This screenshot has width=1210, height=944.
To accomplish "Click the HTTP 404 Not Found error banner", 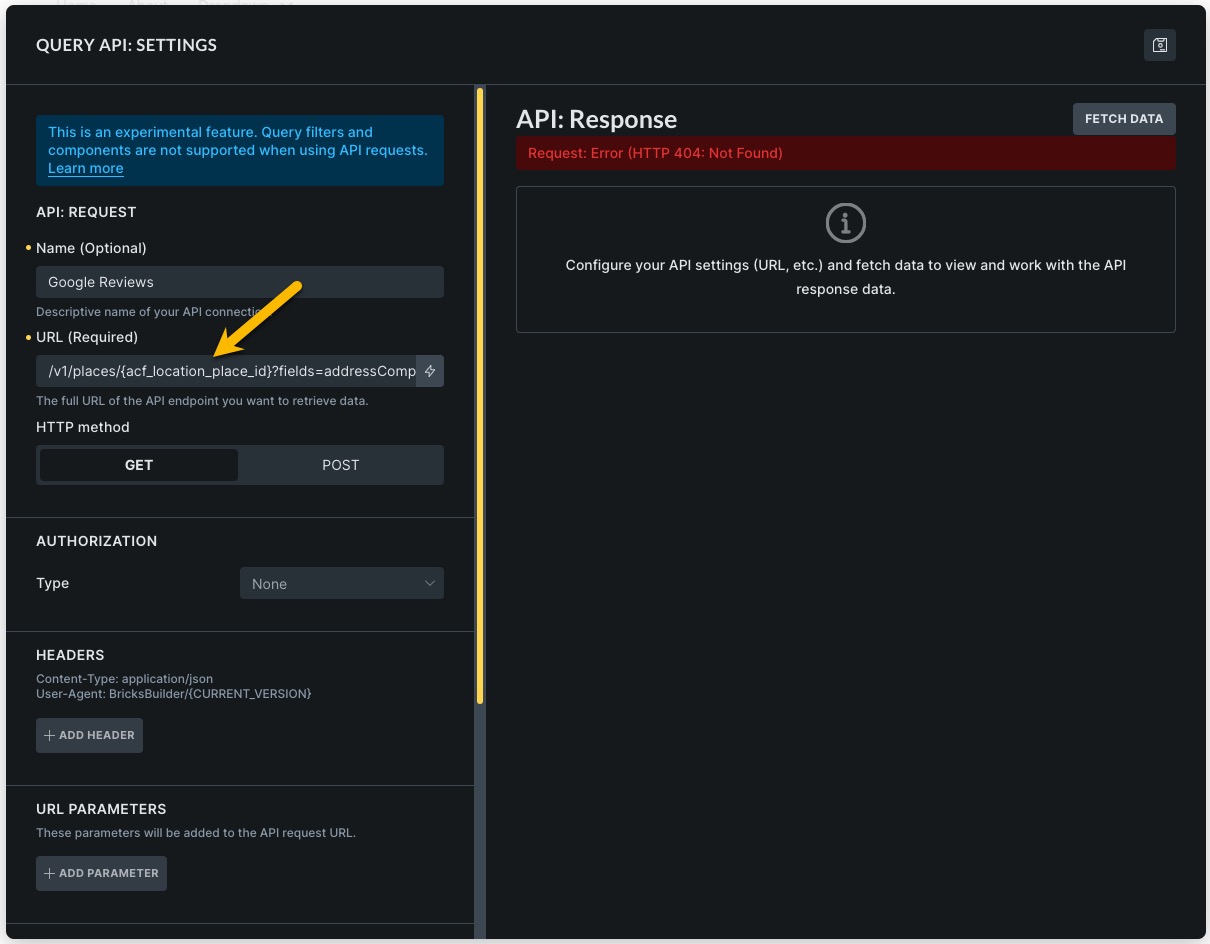I will point(845,154).
